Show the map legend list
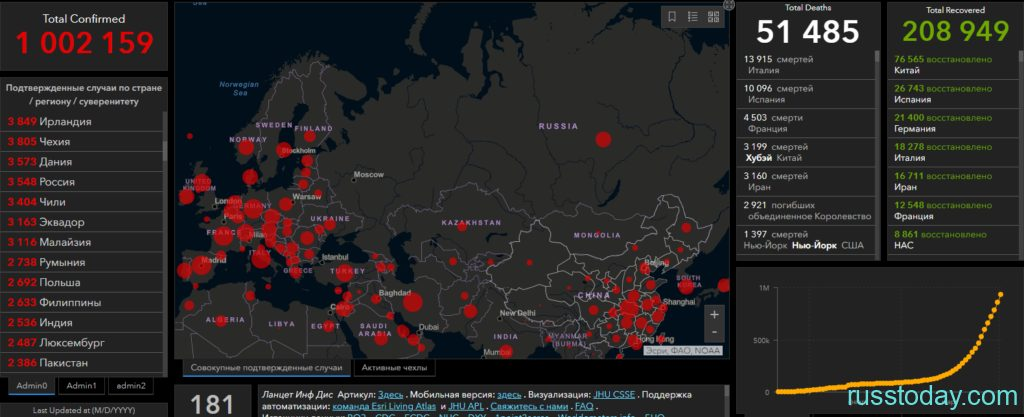1024x417 pixels. click(693, 18)
